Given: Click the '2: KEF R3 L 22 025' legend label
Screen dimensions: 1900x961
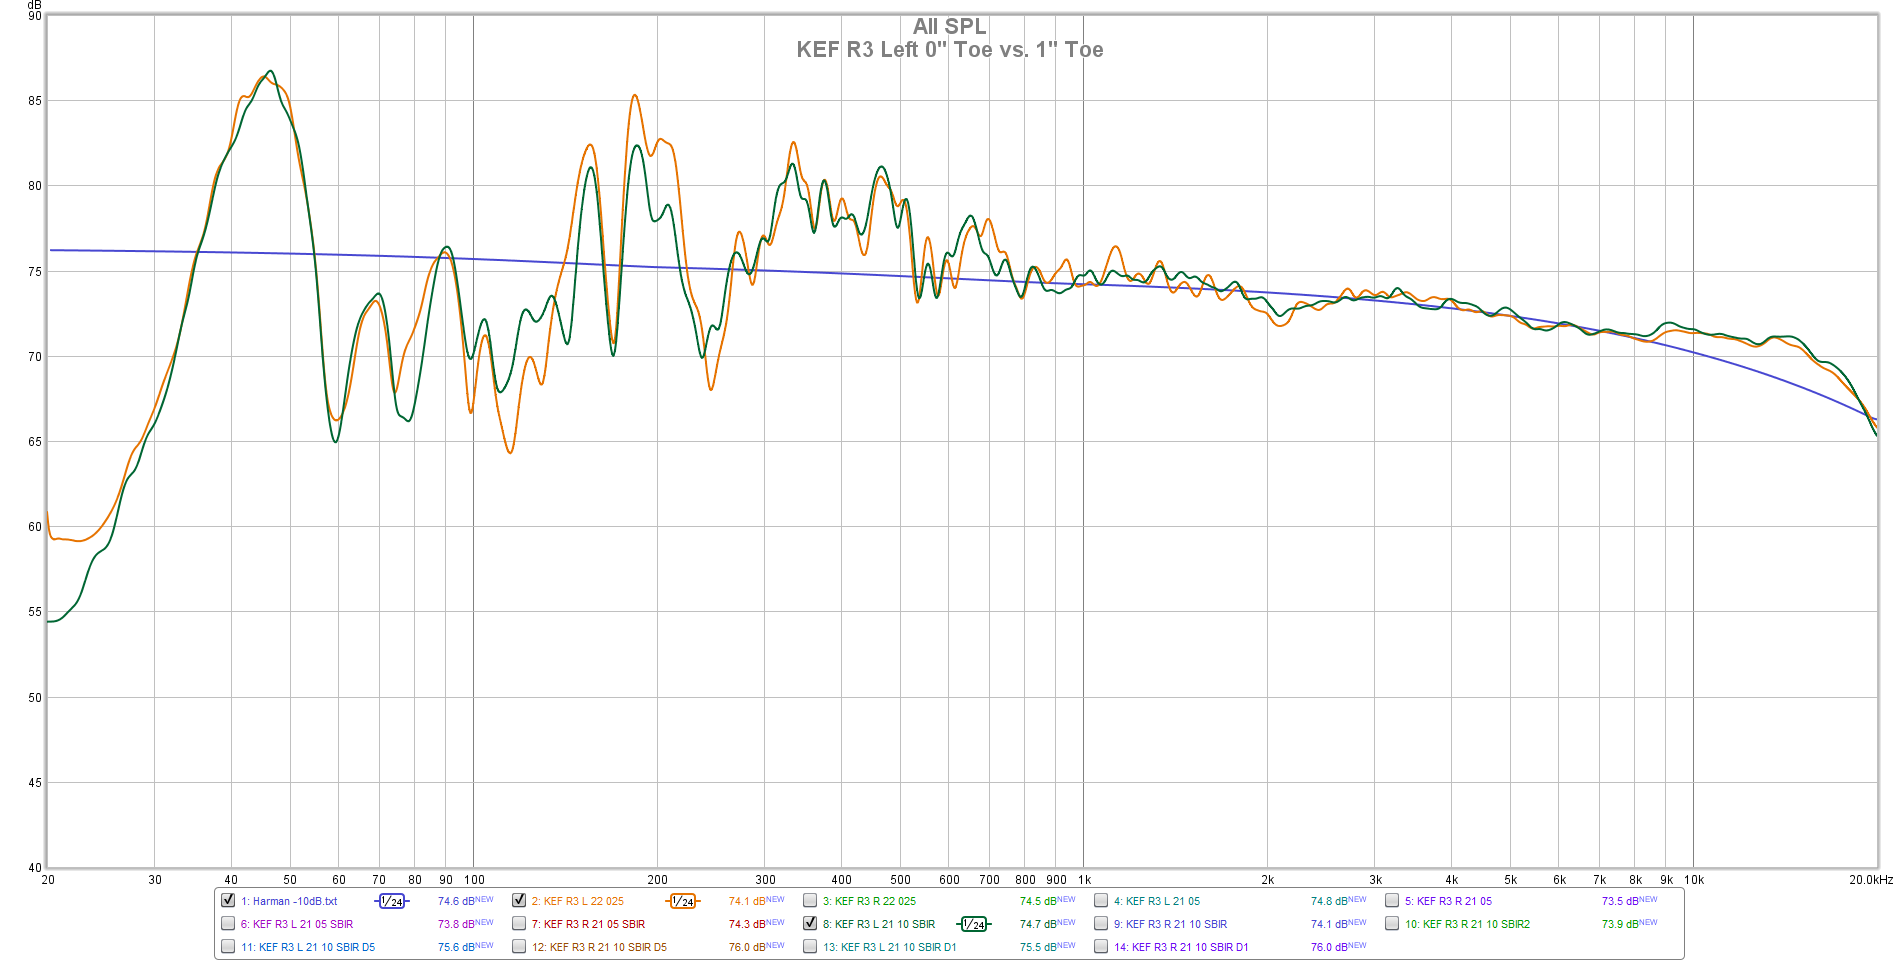Looking at the screenshot, I should point(577,901).
